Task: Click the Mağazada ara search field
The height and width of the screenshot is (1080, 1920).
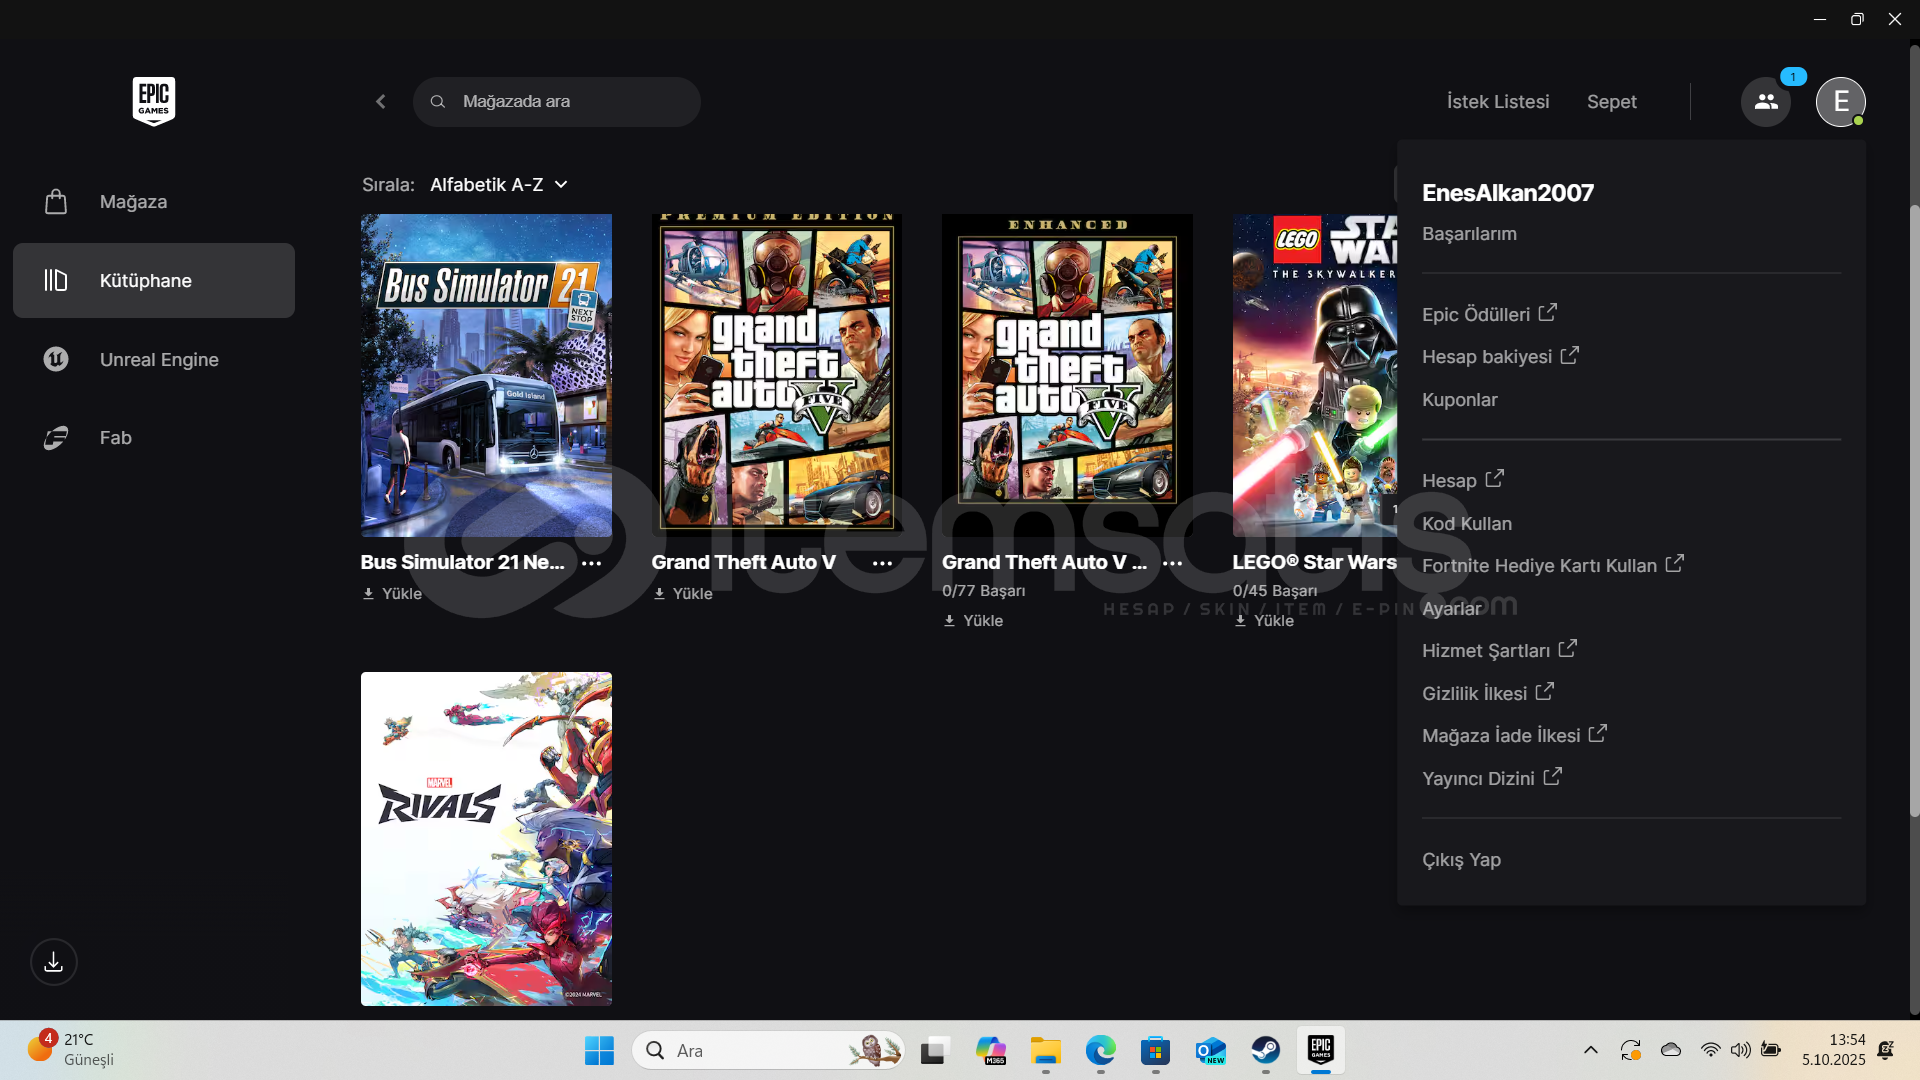Action: [x=556, y=102]
